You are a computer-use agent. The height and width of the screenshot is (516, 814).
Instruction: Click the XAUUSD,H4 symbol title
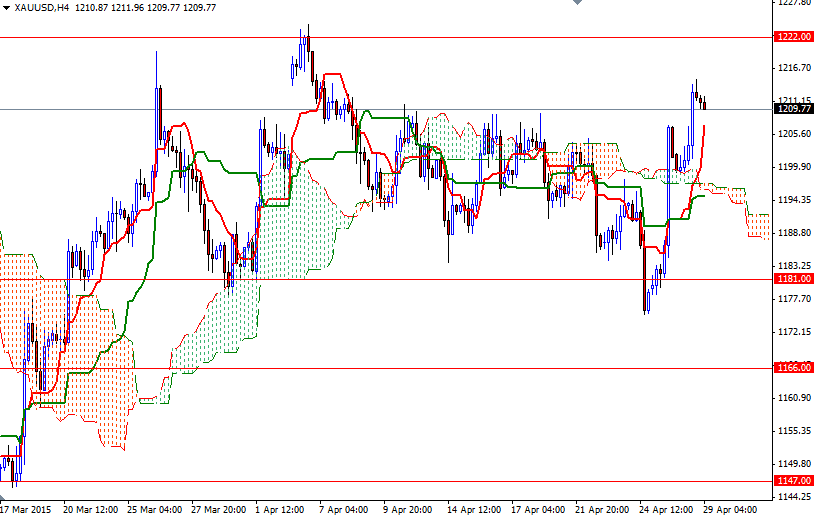[x=42, y=7]
